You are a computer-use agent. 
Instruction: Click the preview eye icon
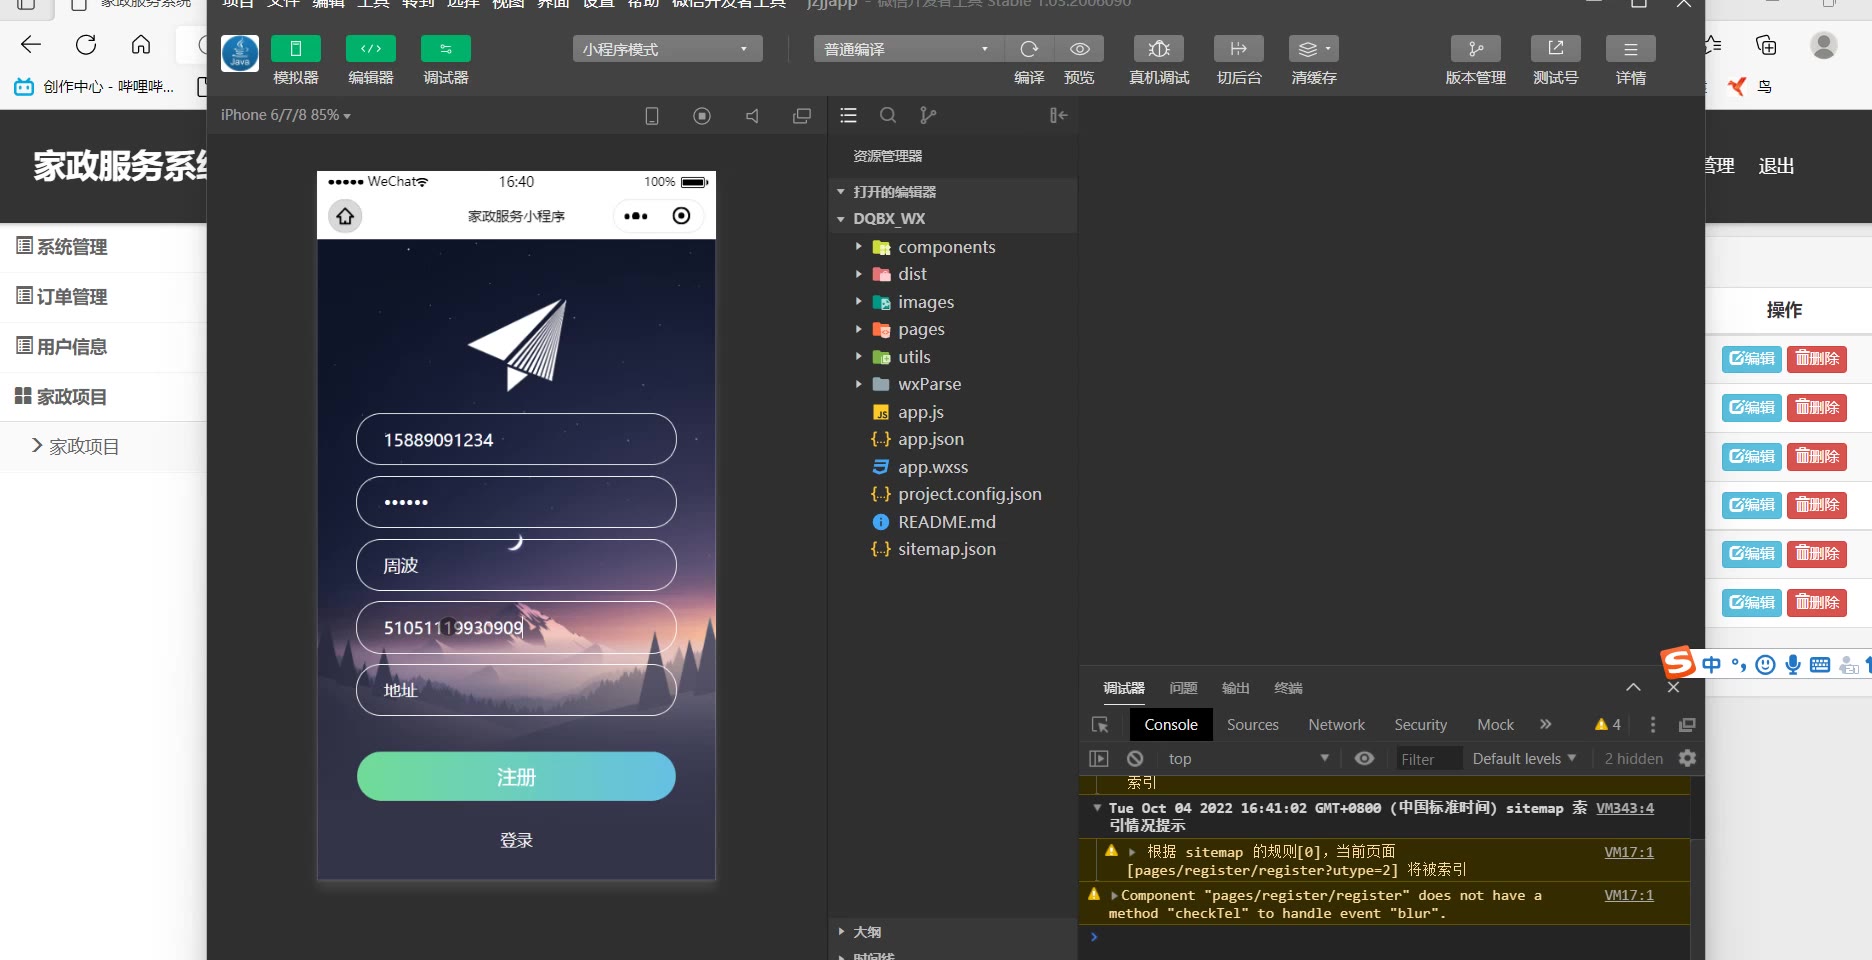click(1080, 49)
